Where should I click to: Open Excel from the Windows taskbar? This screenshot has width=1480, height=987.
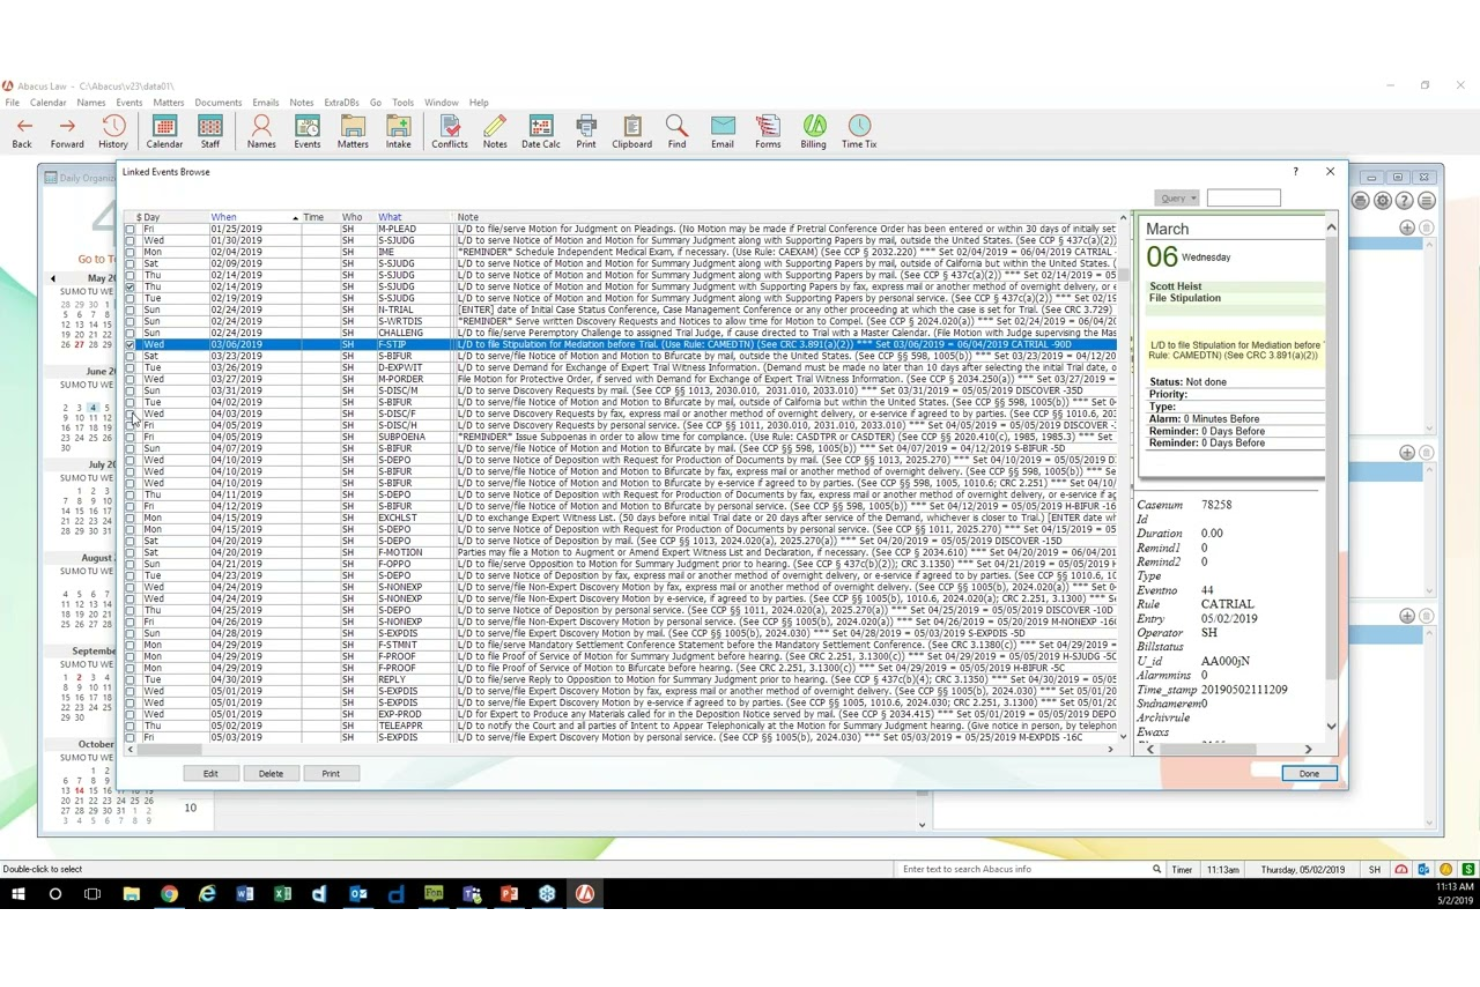click(x=283, y=894)
